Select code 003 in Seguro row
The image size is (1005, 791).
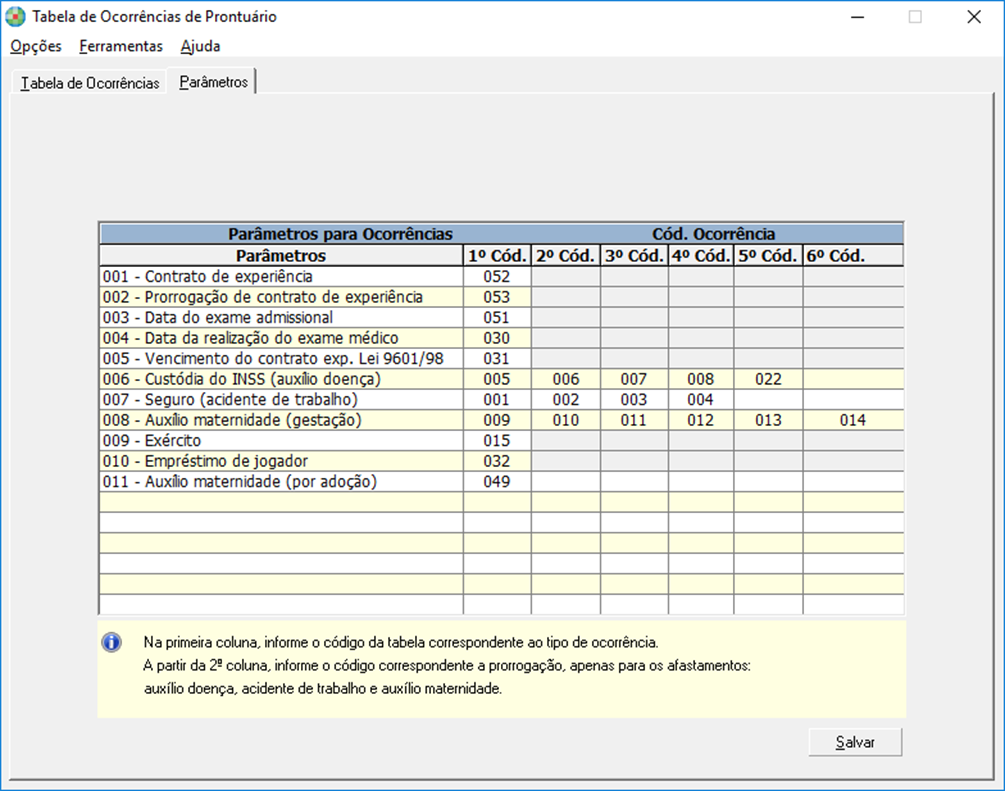coord(634,399)
